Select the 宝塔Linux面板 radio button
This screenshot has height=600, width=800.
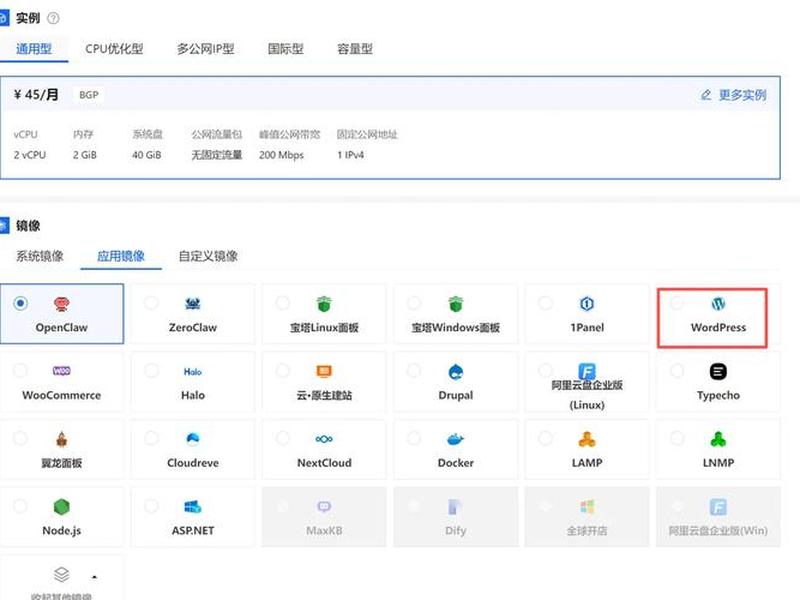point(283,303)
